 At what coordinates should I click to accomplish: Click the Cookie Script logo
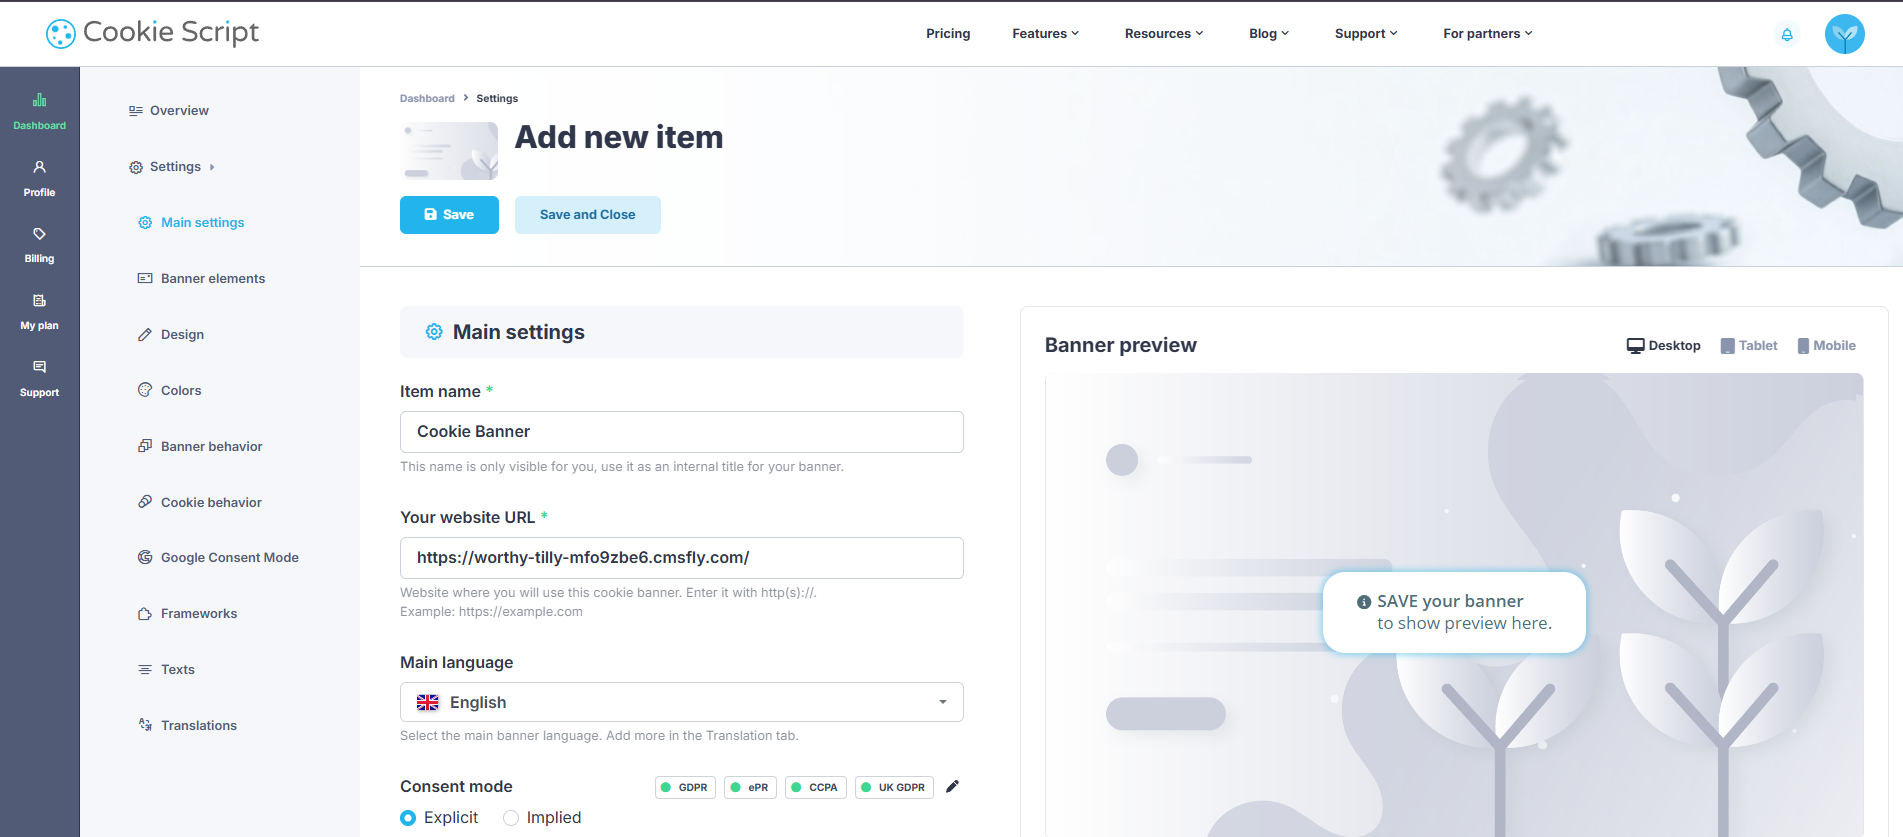[x=152, y=33]
